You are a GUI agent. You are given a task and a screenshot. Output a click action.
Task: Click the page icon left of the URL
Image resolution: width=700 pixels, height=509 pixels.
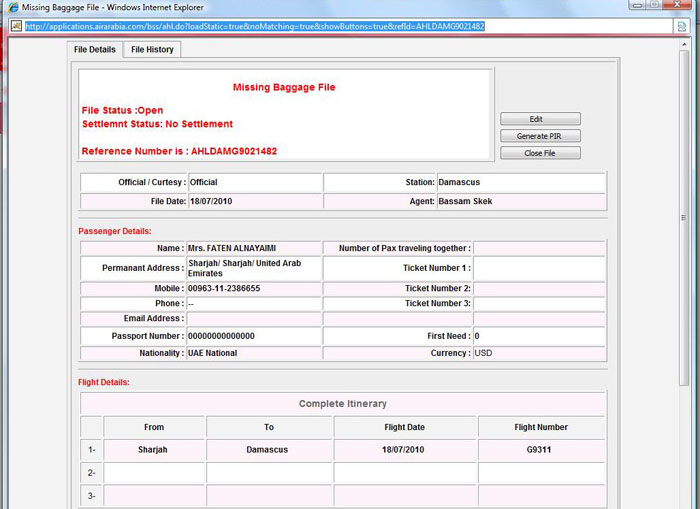[16, 26]
